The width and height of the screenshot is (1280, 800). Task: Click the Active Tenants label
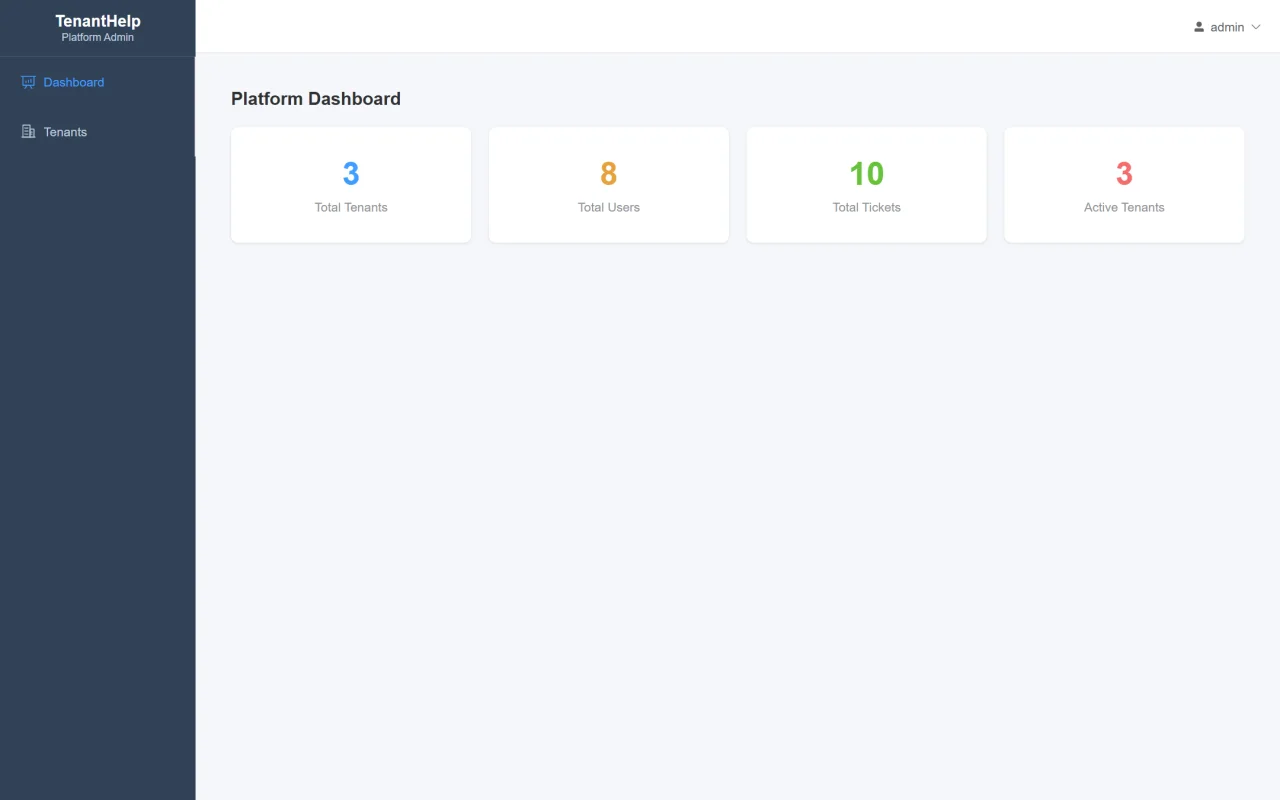[x=1124, y=207]
